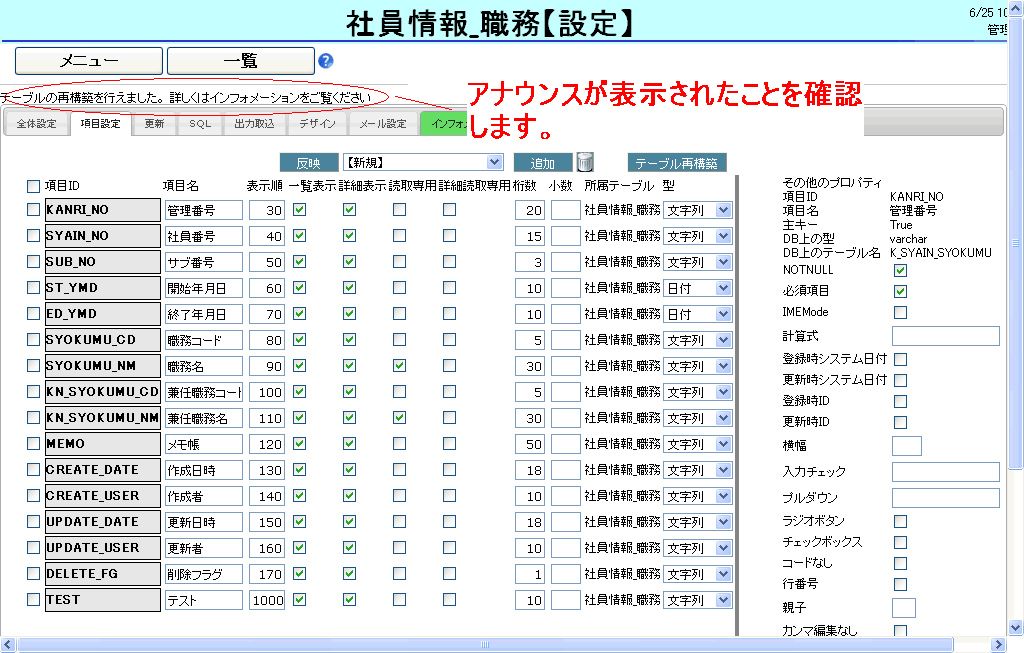Uncheck the NOTNULL property checkbox
The width and height of the screenshot is (1024, 653).
coord(900,270)
